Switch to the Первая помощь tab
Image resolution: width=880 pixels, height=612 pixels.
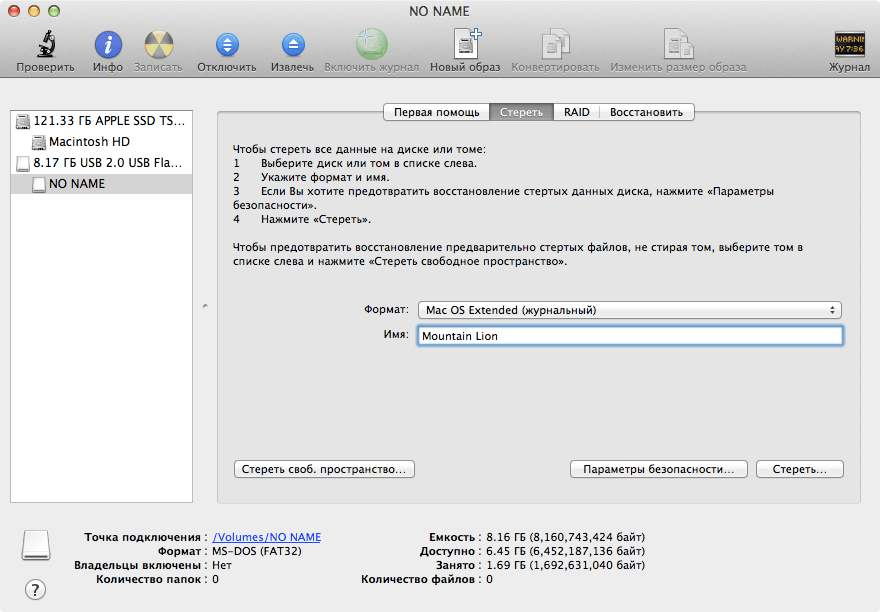coord(437,112)
